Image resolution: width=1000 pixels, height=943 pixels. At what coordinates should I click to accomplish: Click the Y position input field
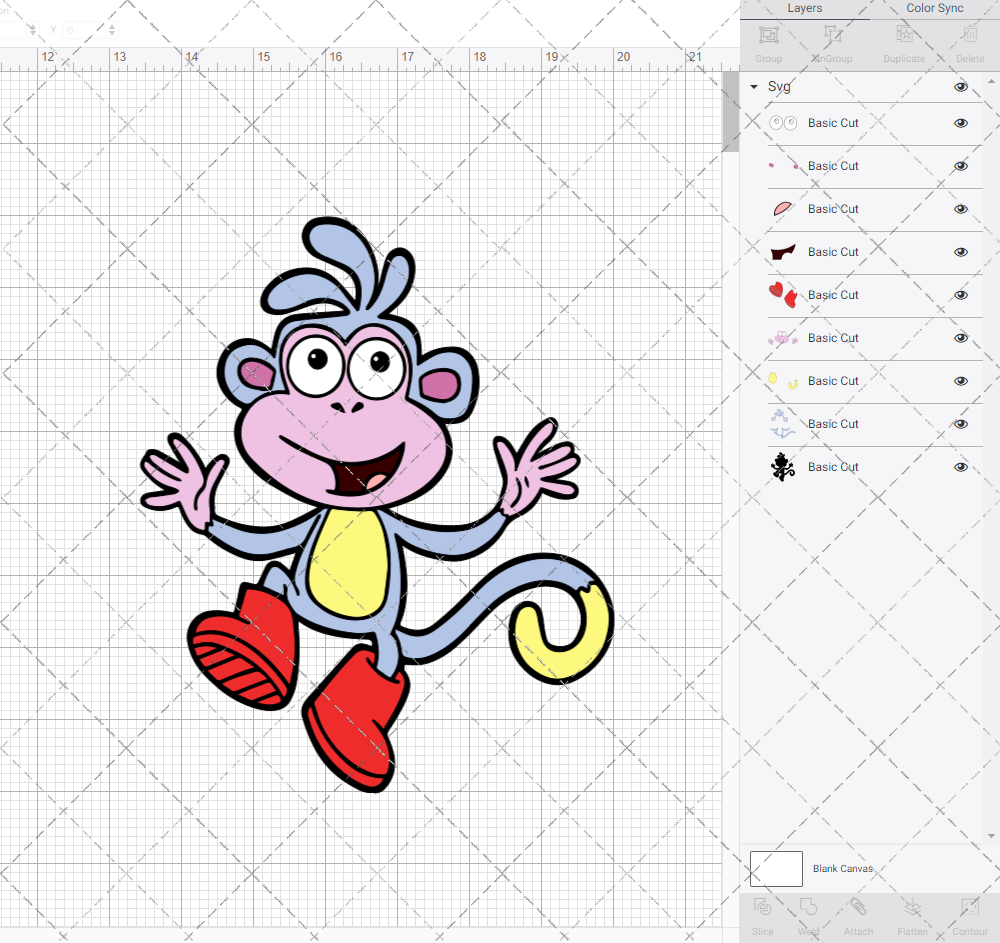[x=85, y=29]
